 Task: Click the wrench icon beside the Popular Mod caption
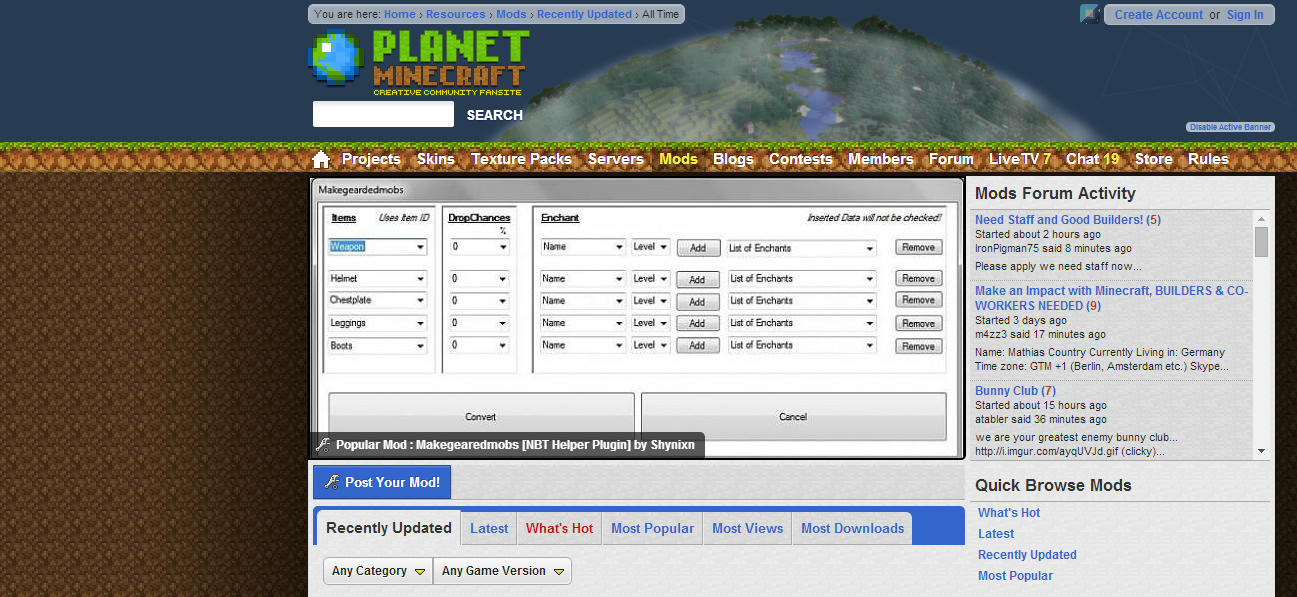point(322,445)
